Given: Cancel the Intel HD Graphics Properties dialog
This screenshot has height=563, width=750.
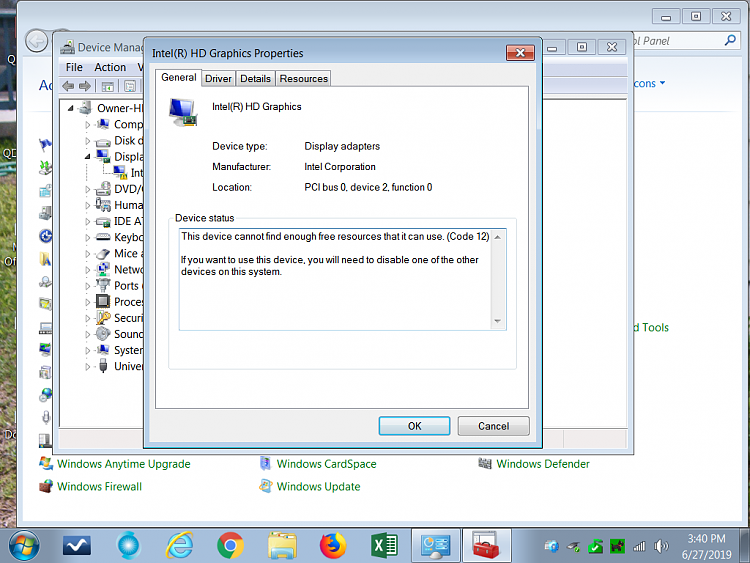Looking at the screenshot, I should point(493,426).
